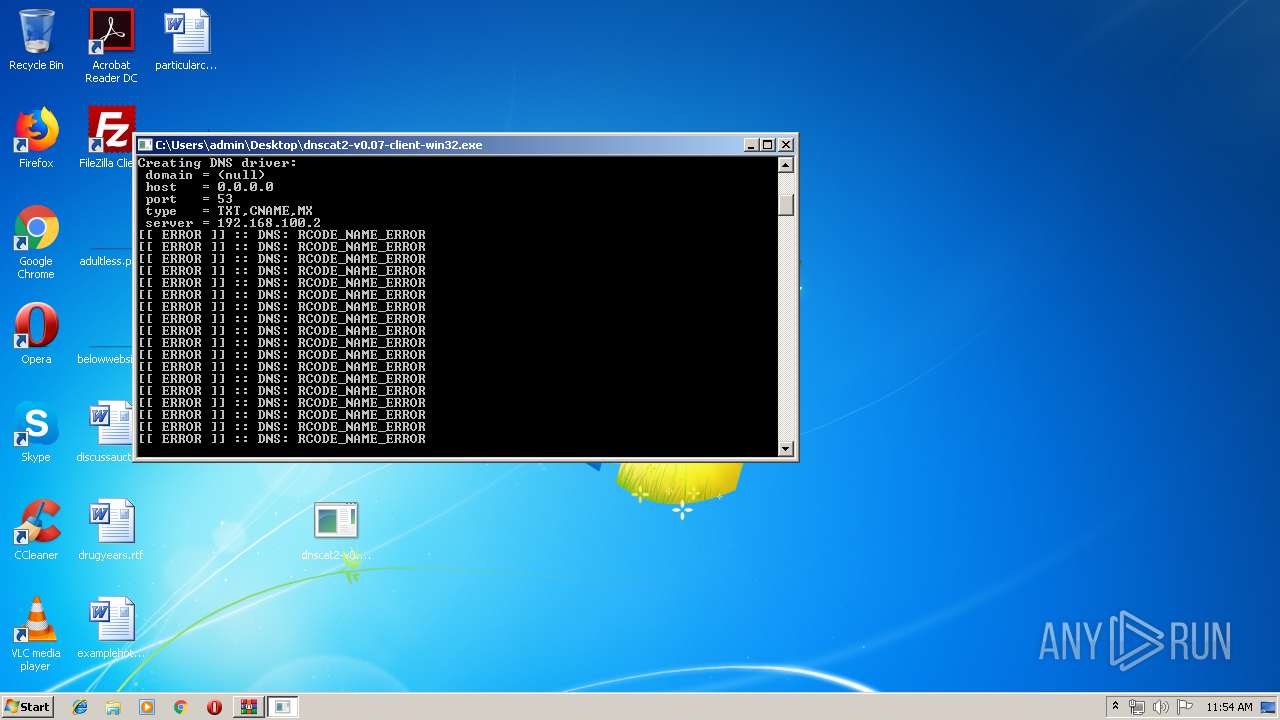
Task: Open the console window system menu icon
Action: tap(145, 145)
